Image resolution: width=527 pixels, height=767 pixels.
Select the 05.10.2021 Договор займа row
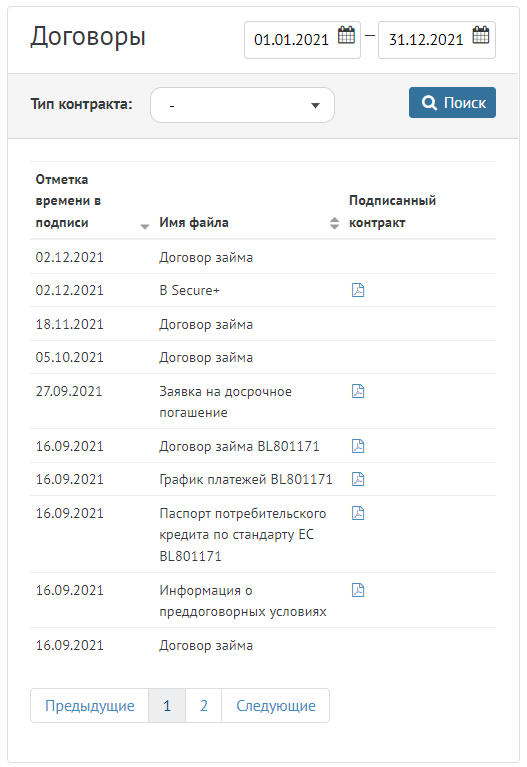[263, 357]
